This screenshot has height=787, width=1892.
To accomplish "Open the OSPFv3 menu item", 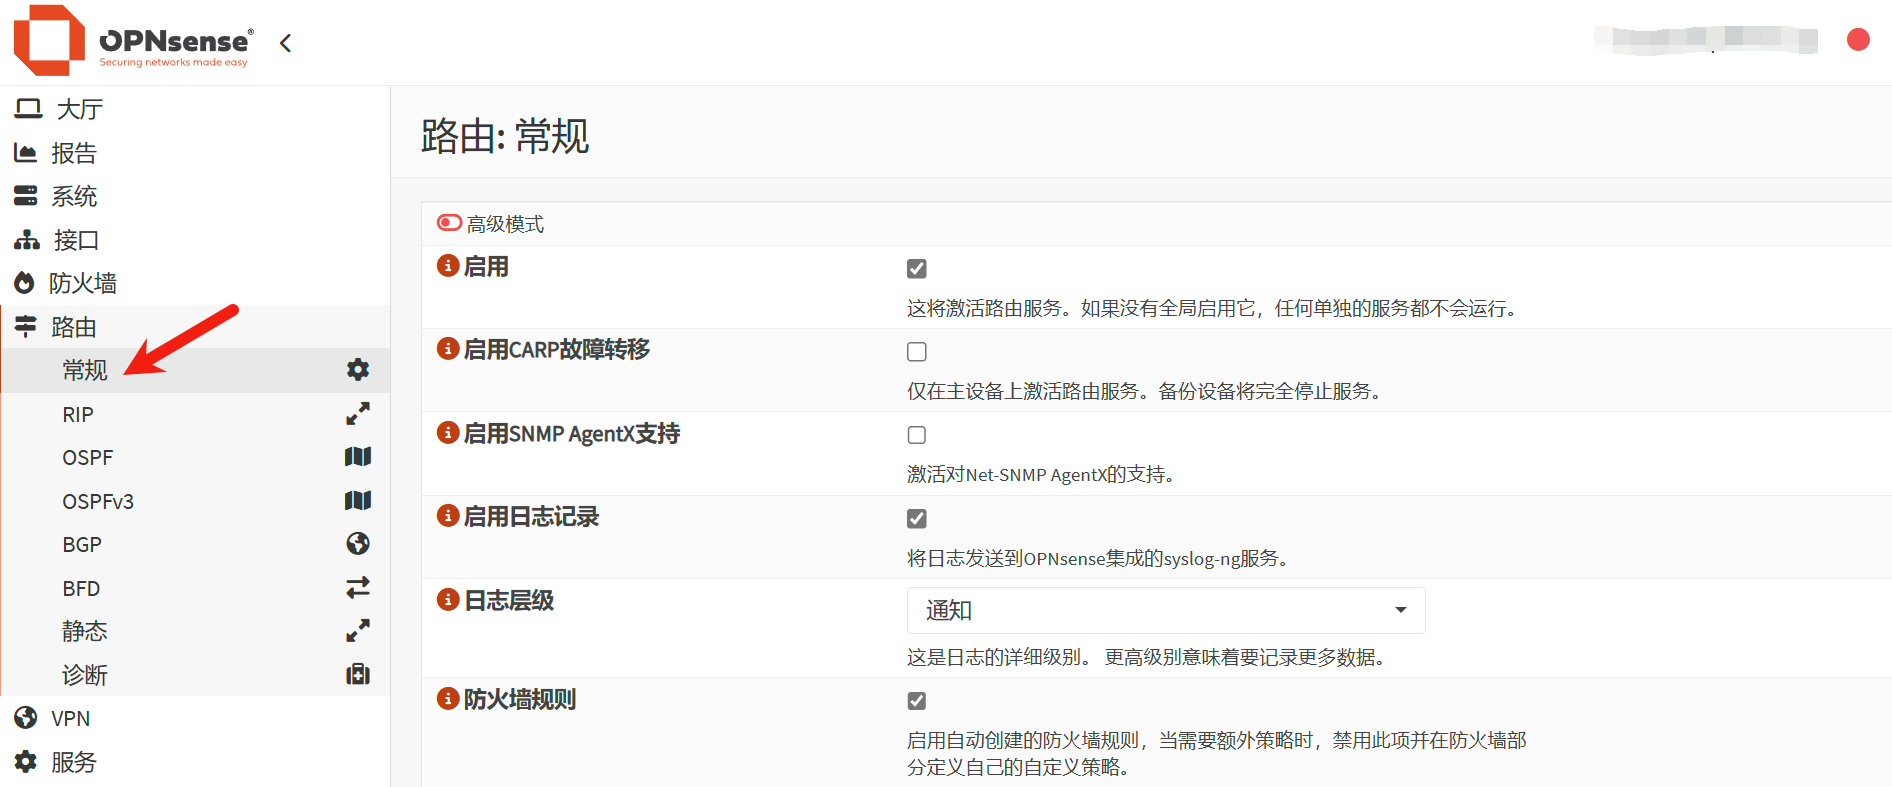I will [x=98, y=502].
